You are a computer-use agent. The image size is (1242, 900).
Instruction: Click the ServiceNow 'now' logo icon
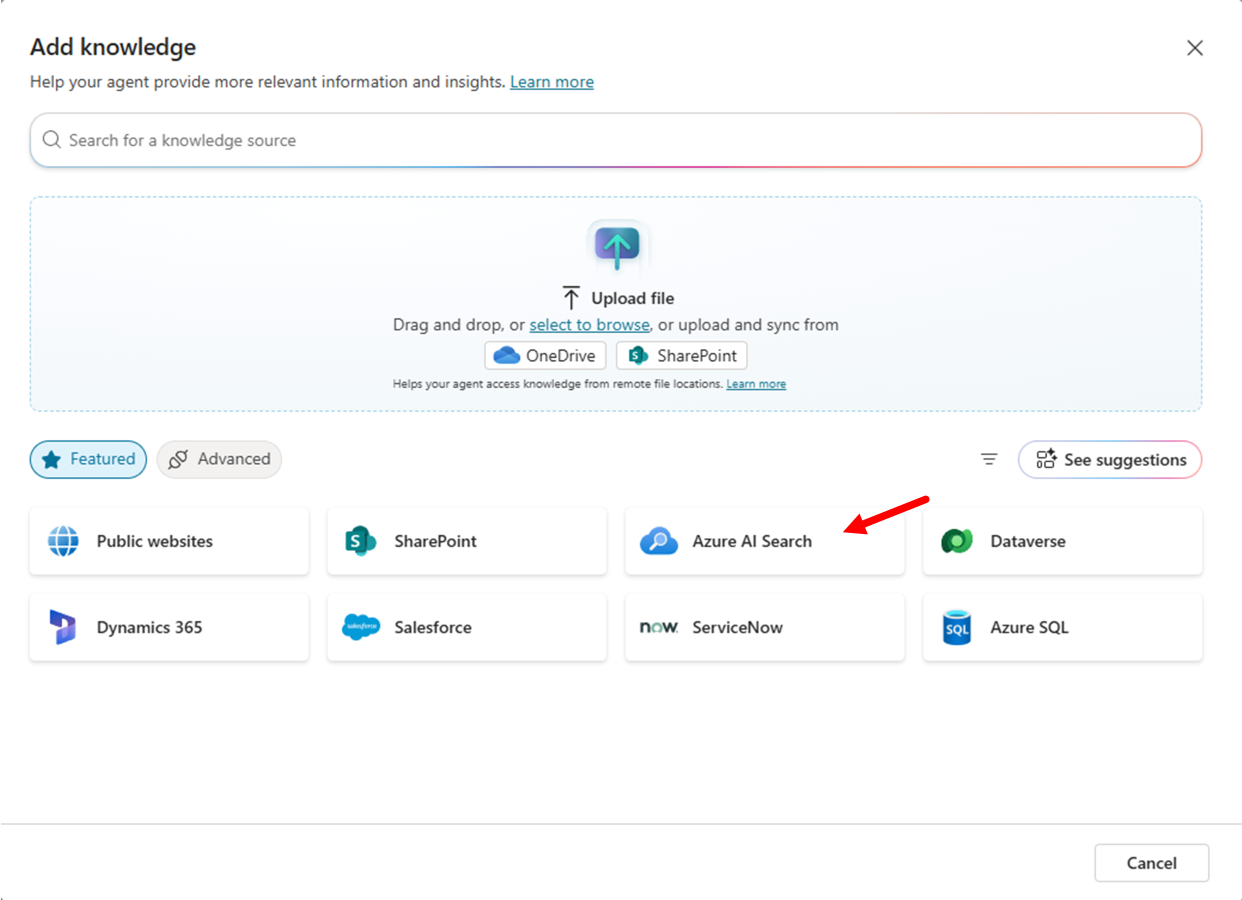coord(659,627)
